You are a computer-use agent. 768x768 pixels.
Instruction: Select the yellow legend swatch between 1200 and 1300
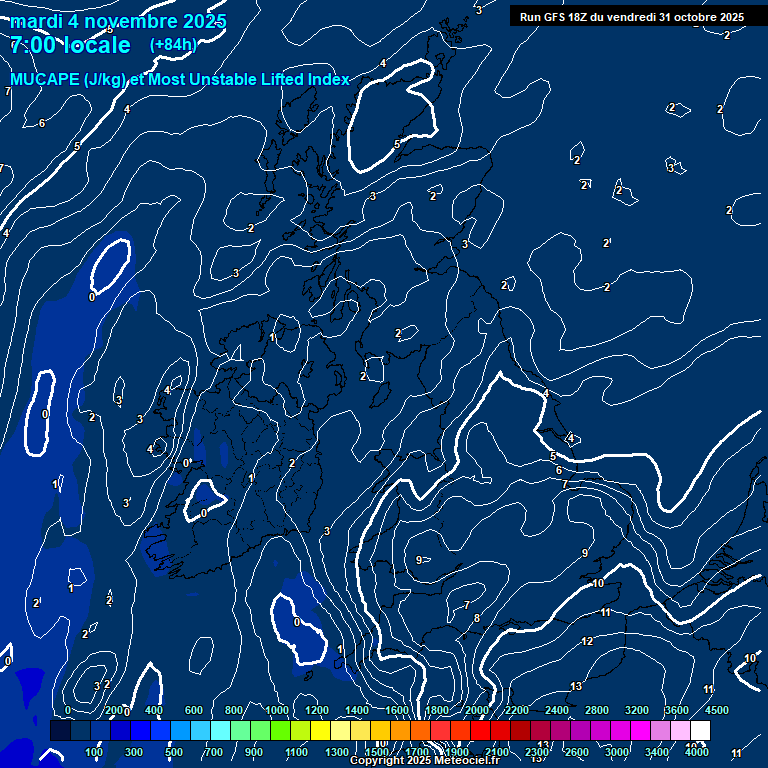coord(320,731)
